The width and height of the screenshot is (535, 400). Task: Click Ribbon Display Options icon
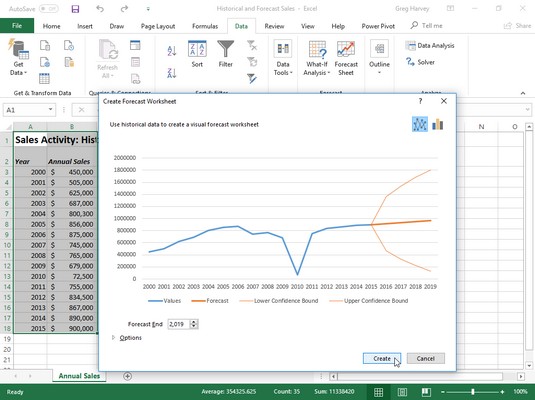pos(450,9)
